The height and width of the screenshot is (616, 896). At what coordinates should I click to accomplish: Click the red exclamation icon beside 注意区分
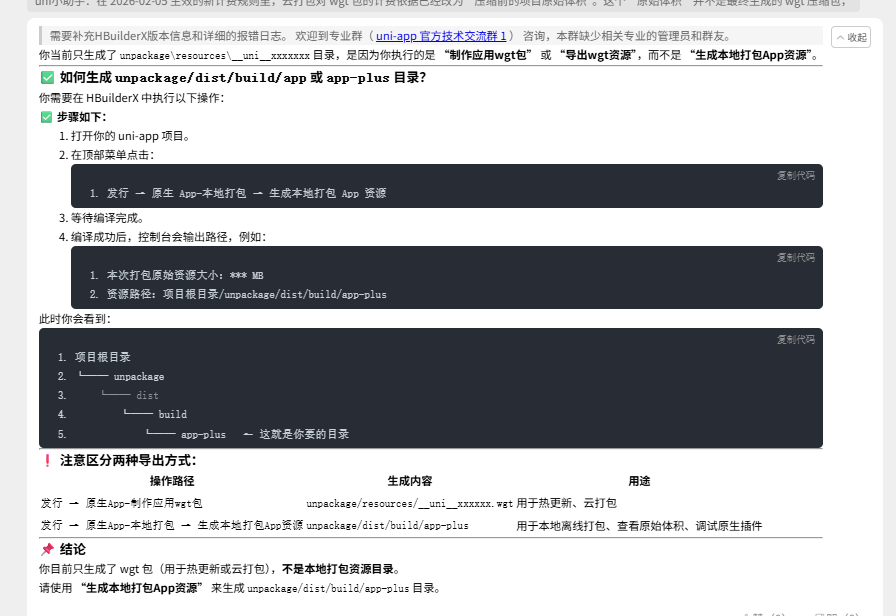[x=47, y=461]
